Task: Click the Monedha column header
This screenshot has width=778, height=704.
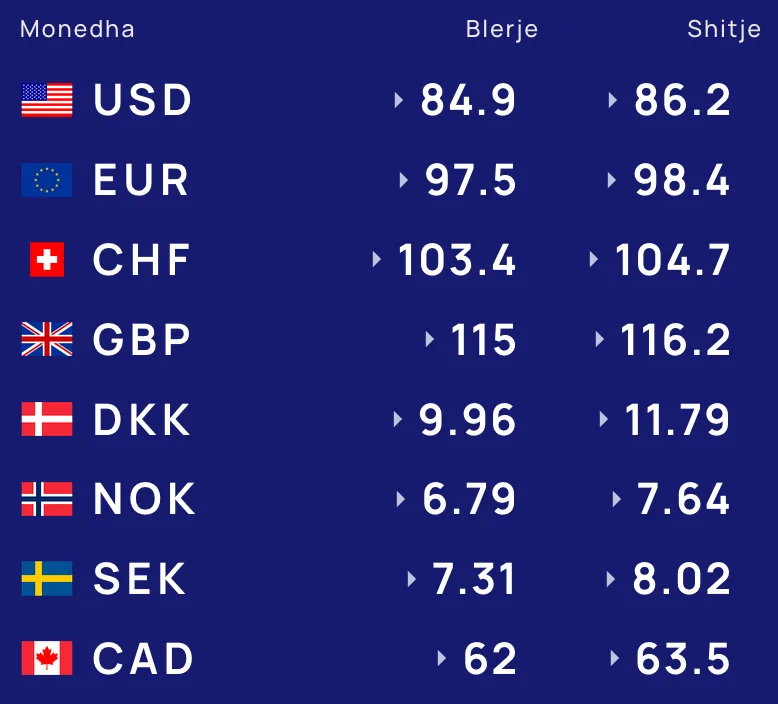Action: pyautogui.click(x=77, y=29)
